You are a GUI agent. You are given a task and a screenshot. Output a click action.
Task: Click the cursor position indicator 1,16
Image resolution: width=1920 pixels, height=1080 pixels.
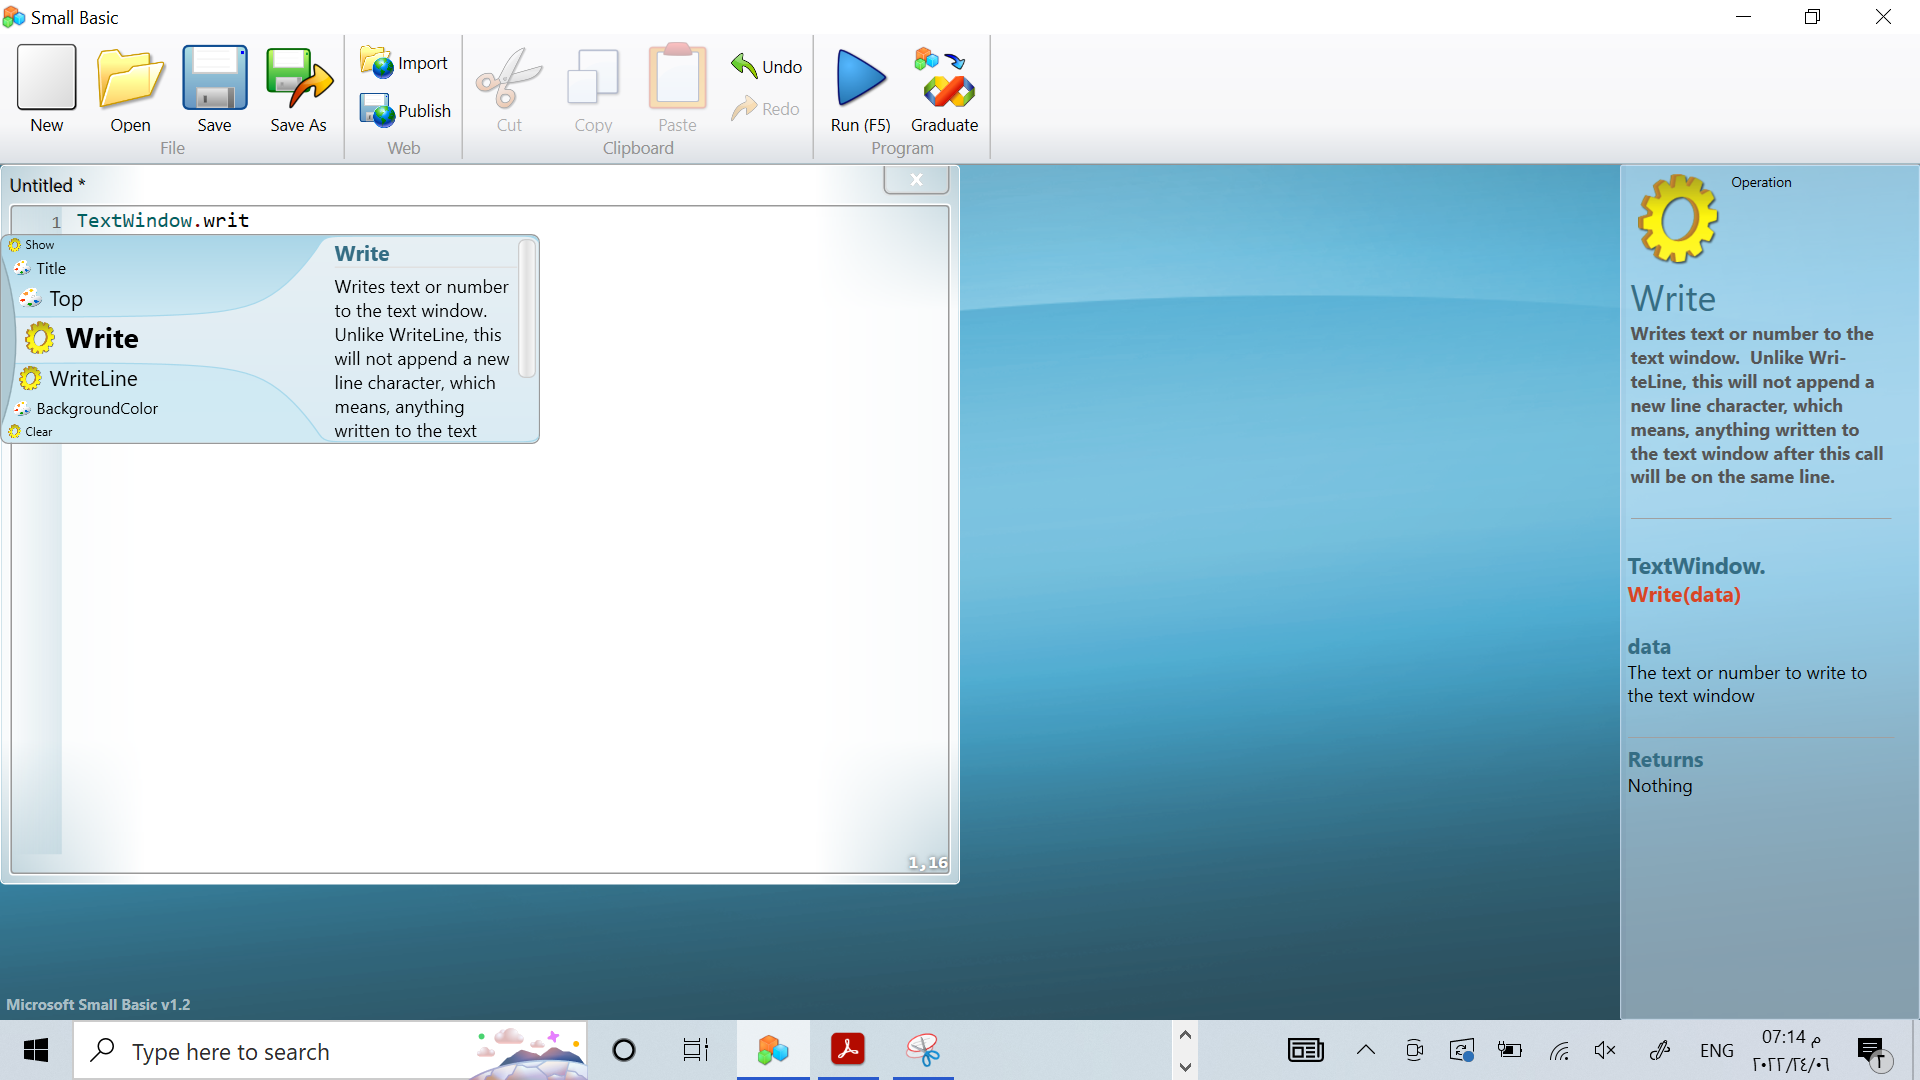click(x=928, y=862)
